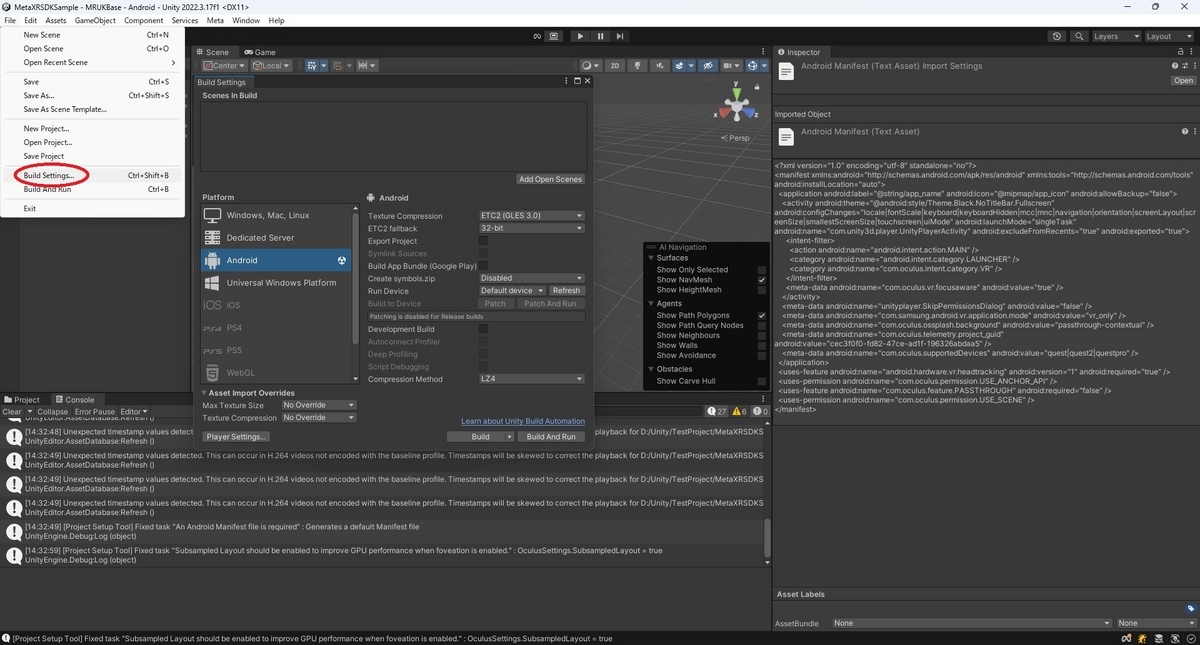Open the Build Settings window kebab menu
Screen dimensions: 1200x645
tap(566, 81)
